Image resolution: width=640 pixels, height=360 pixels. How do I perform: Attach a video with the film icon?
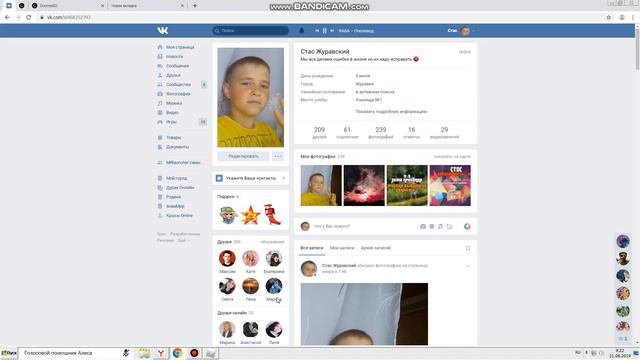click(431, 226)
